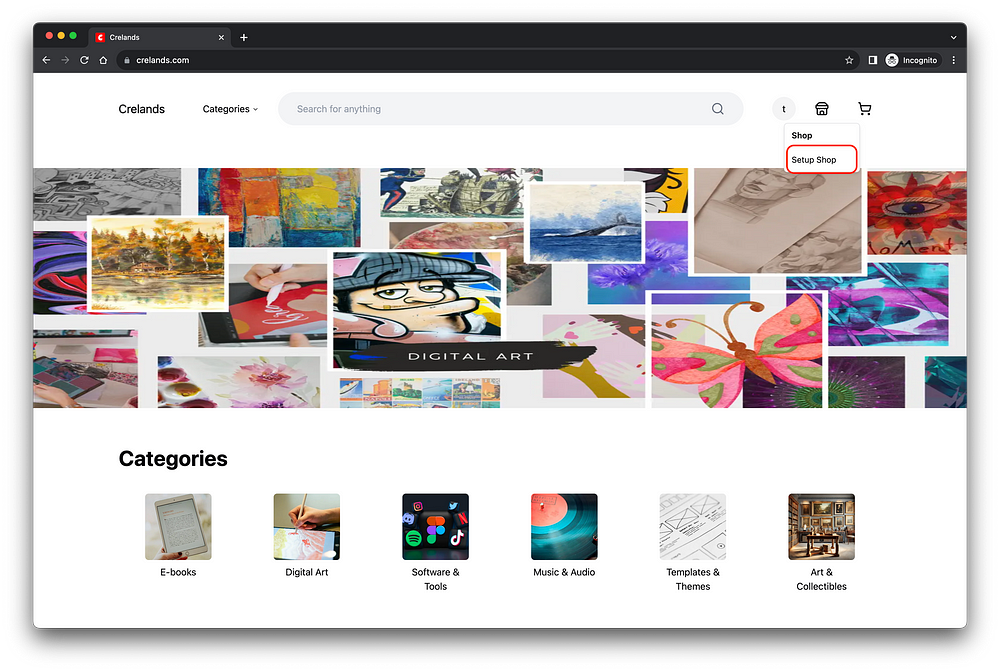Click the Templates & Themes label
Screen dimensions: 1000x672
point(693,580)
